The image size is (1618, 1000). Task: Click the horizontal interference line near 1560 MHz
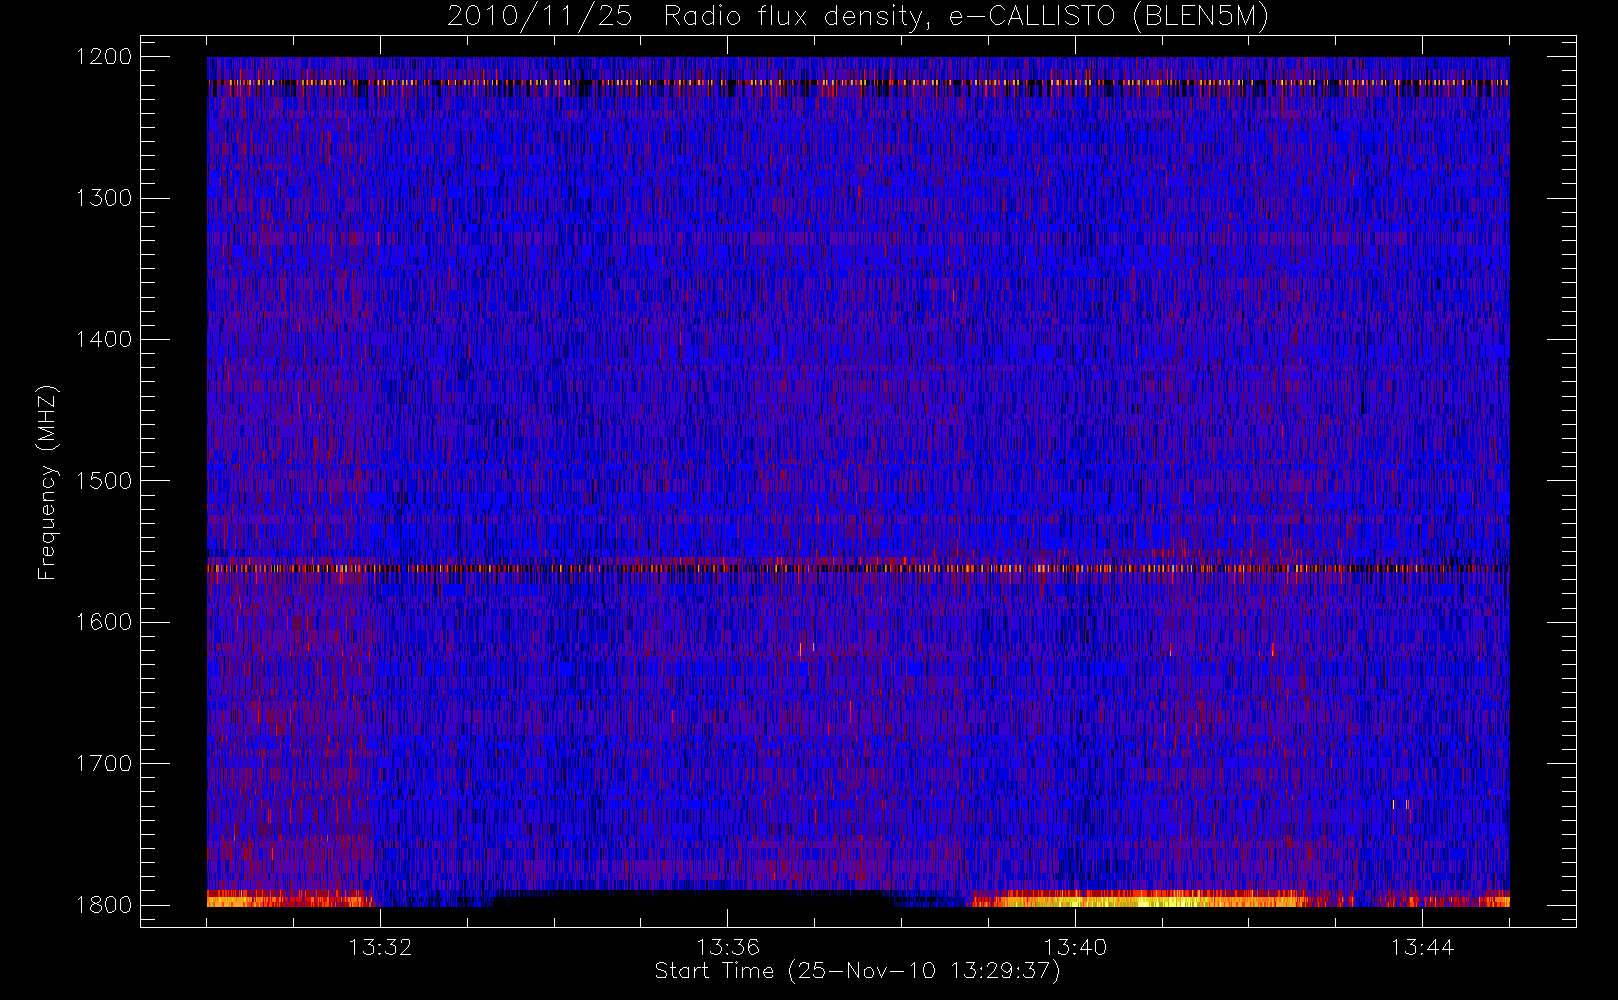tap(858, 568)
